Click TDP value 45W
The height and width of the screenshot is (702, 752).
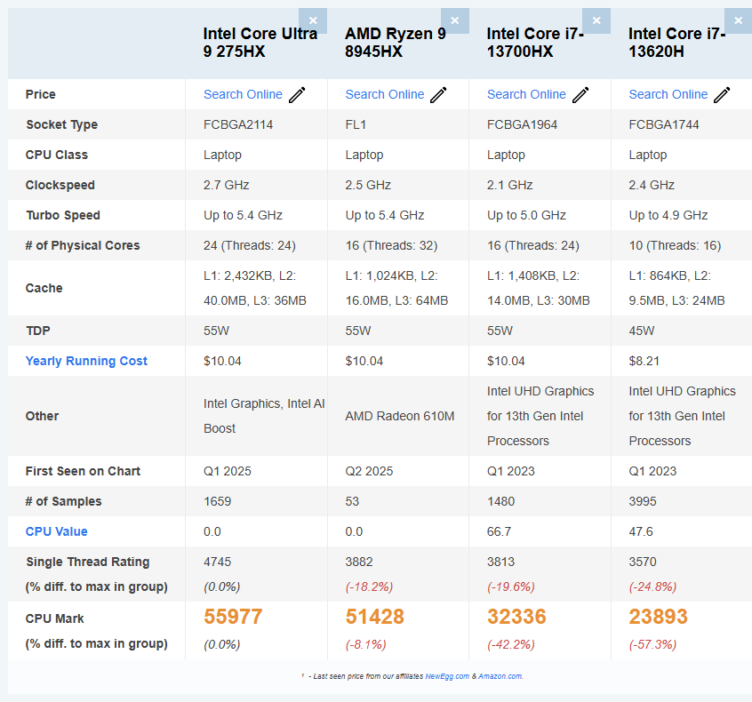[641, 331]
